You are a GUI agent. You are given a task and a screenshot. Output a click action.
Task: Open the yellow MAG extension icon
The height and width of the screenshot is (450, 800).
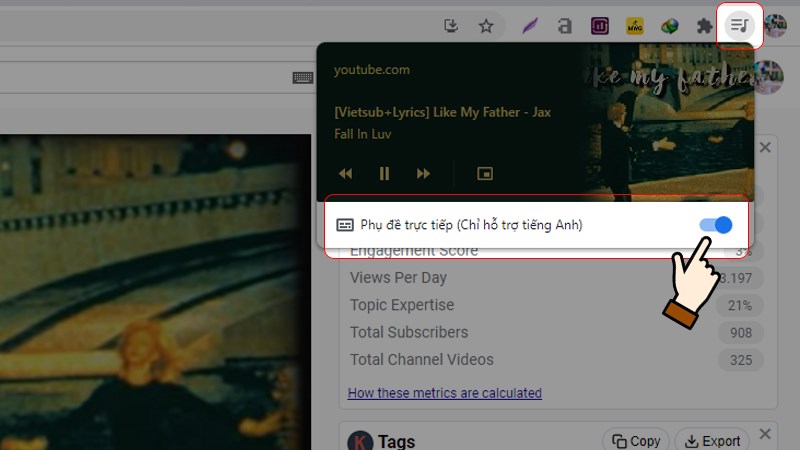click(635, 26)
